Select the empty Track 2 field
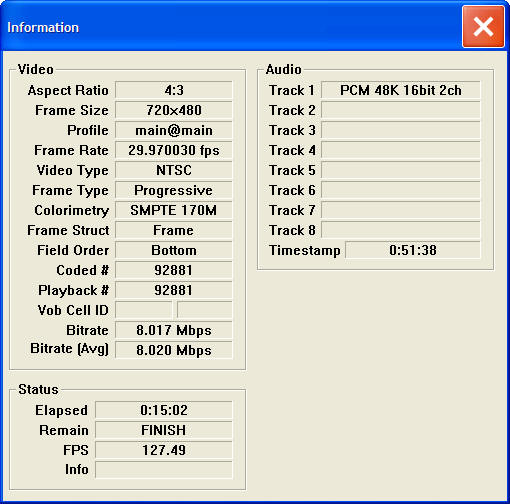The image size is (510, 504). click(x=401, y=110)
